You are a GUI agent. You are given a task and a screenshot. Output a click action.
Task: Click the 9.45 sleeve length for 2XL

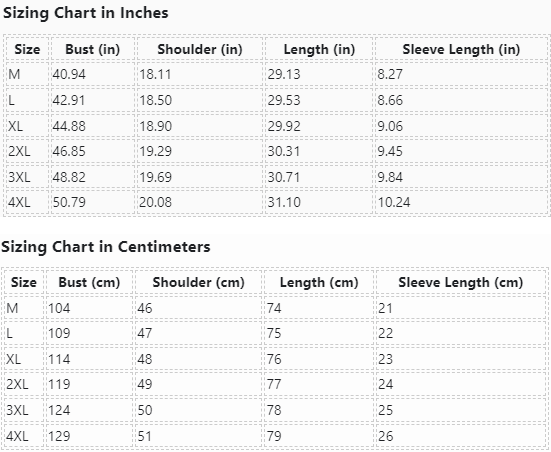[x=390, y=151]
